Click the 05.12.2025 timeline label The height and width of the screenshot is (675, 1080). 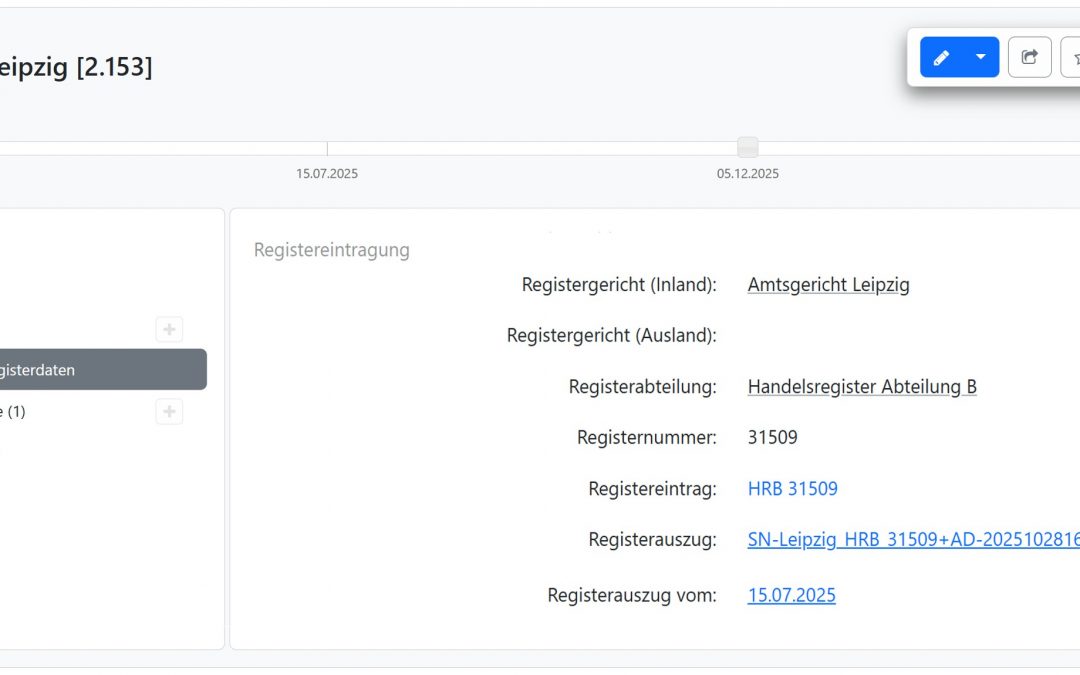click(x=747, y=173)
